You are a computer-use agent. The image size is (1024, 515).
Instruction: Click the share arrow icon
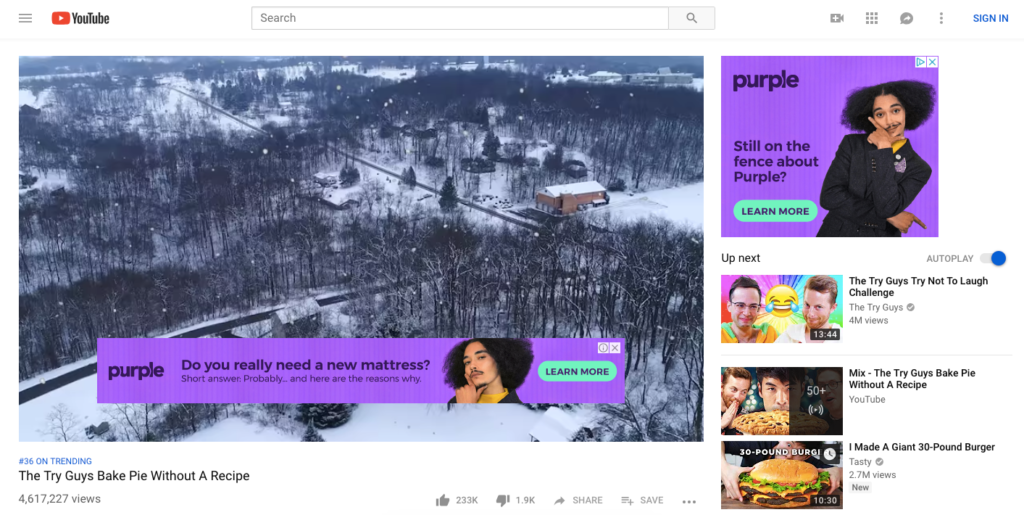point(560,501)
